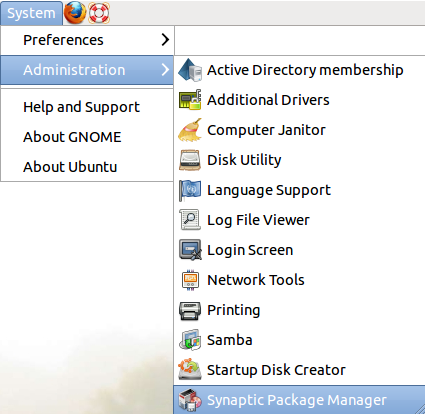425x414 pixels.
Task: Click the Synaptic Package Manager icon
Action: tap(190, 400)
